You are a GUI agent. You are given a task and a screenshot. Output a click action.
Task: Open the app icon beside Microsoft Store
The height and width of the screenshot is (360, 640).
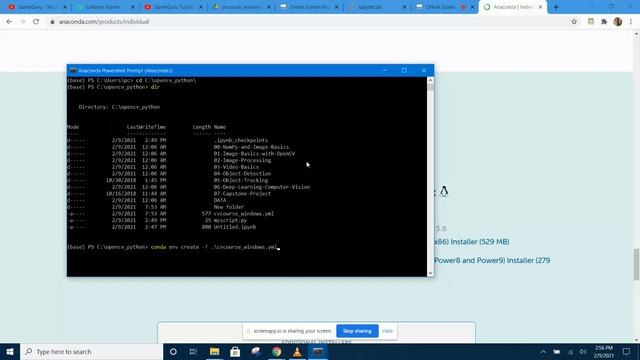[x=256, y=351]
